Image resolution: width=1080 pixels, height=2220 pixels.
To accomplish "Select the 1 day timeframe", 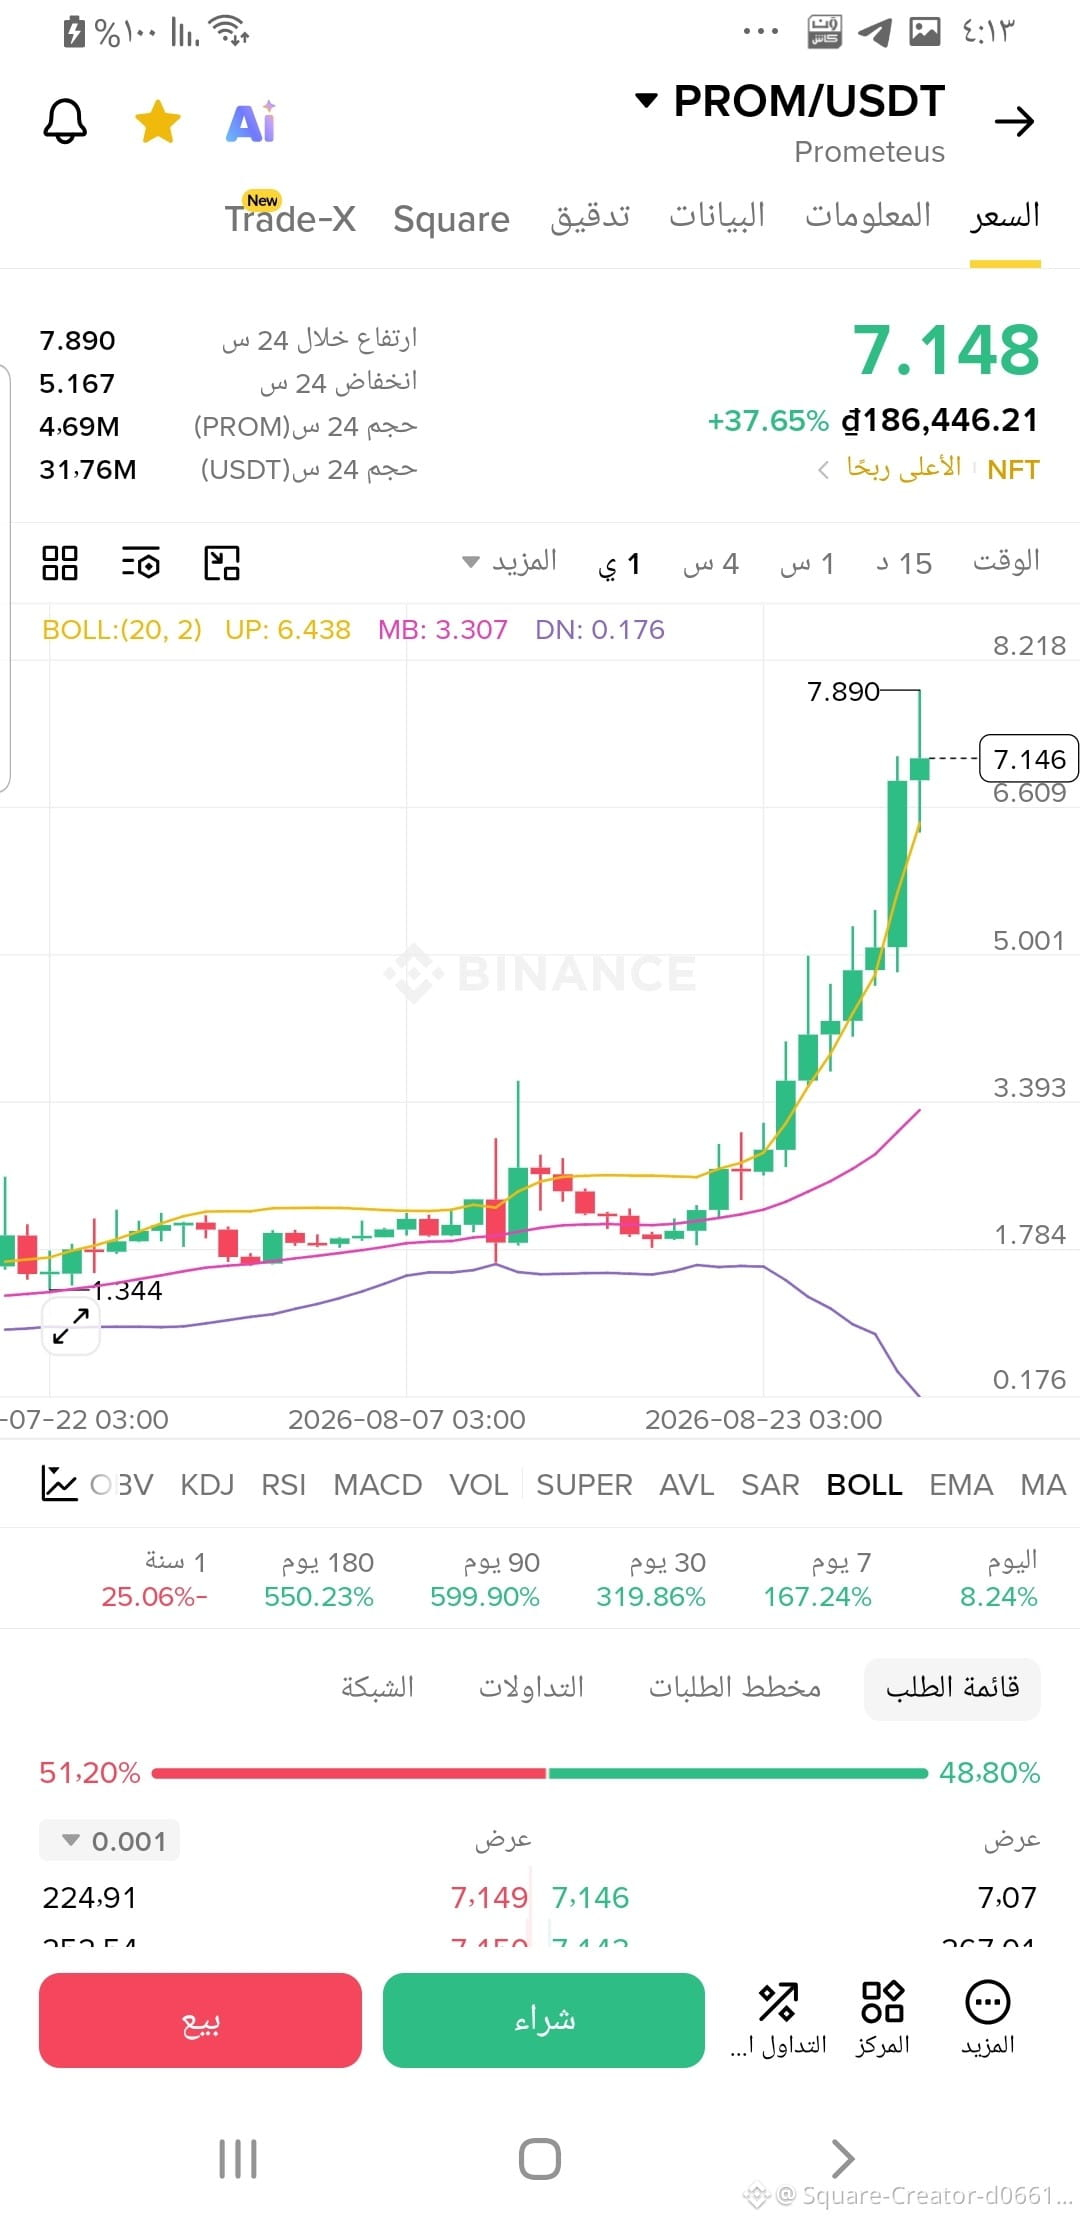I will [x=619, y=564].
